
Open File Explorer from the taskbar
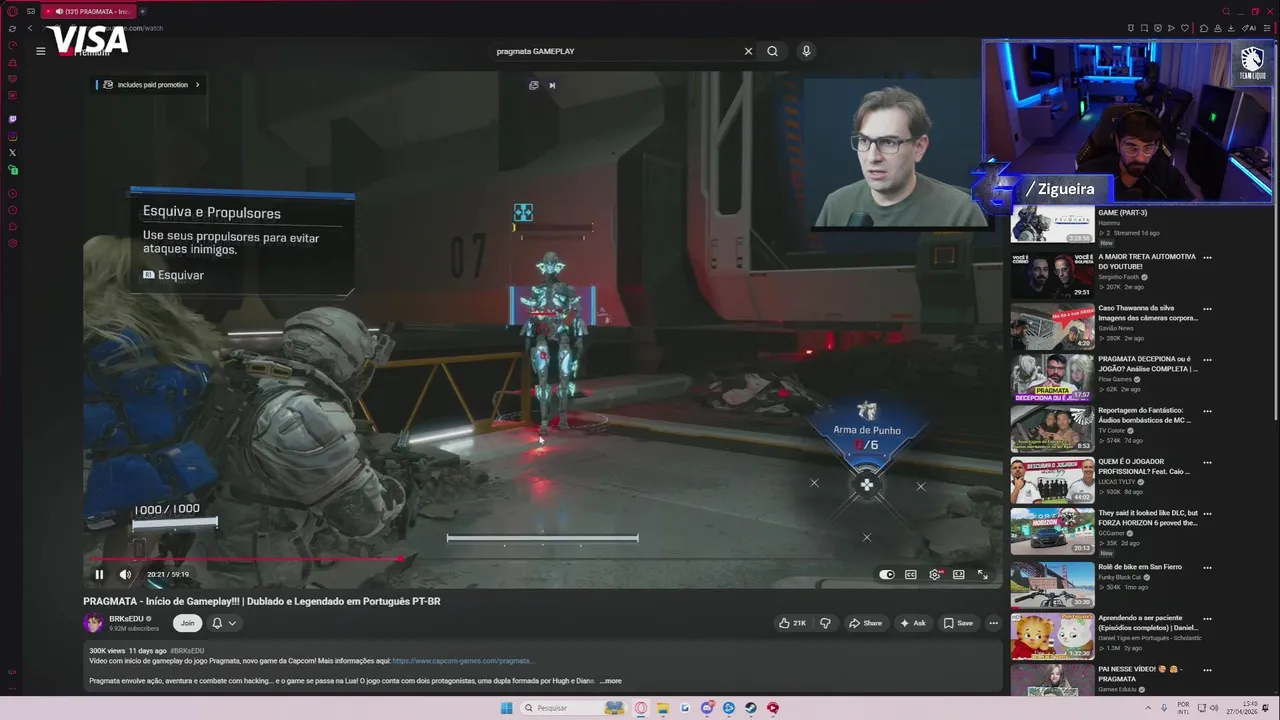tap(663, 708)
